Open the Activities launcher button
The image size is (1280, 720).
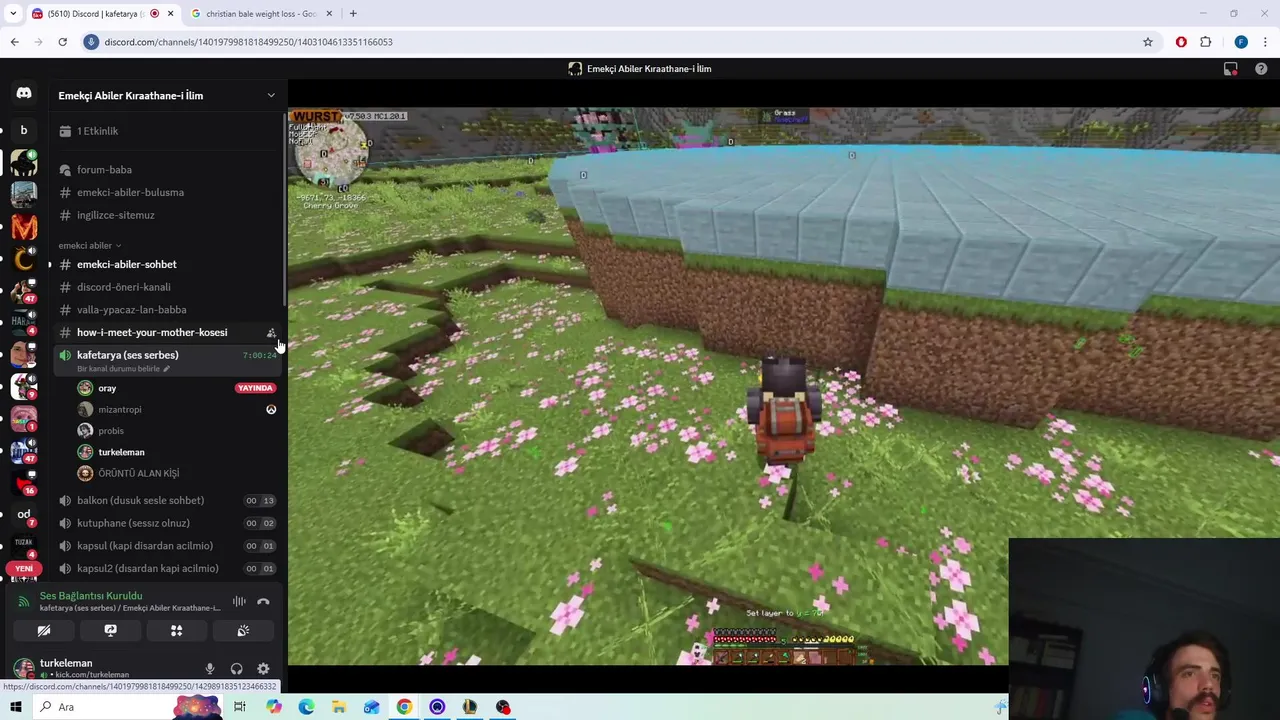click(176, 631)
